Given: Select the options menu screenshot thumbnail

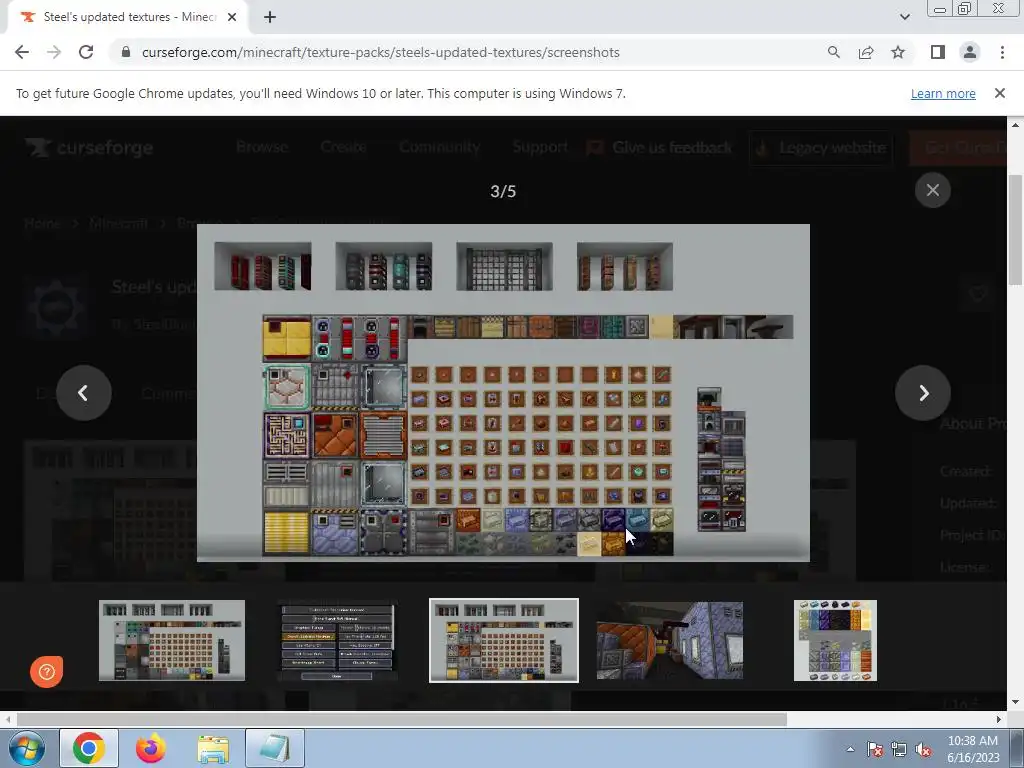Looking at the screenshot, I should coord(337,641).
